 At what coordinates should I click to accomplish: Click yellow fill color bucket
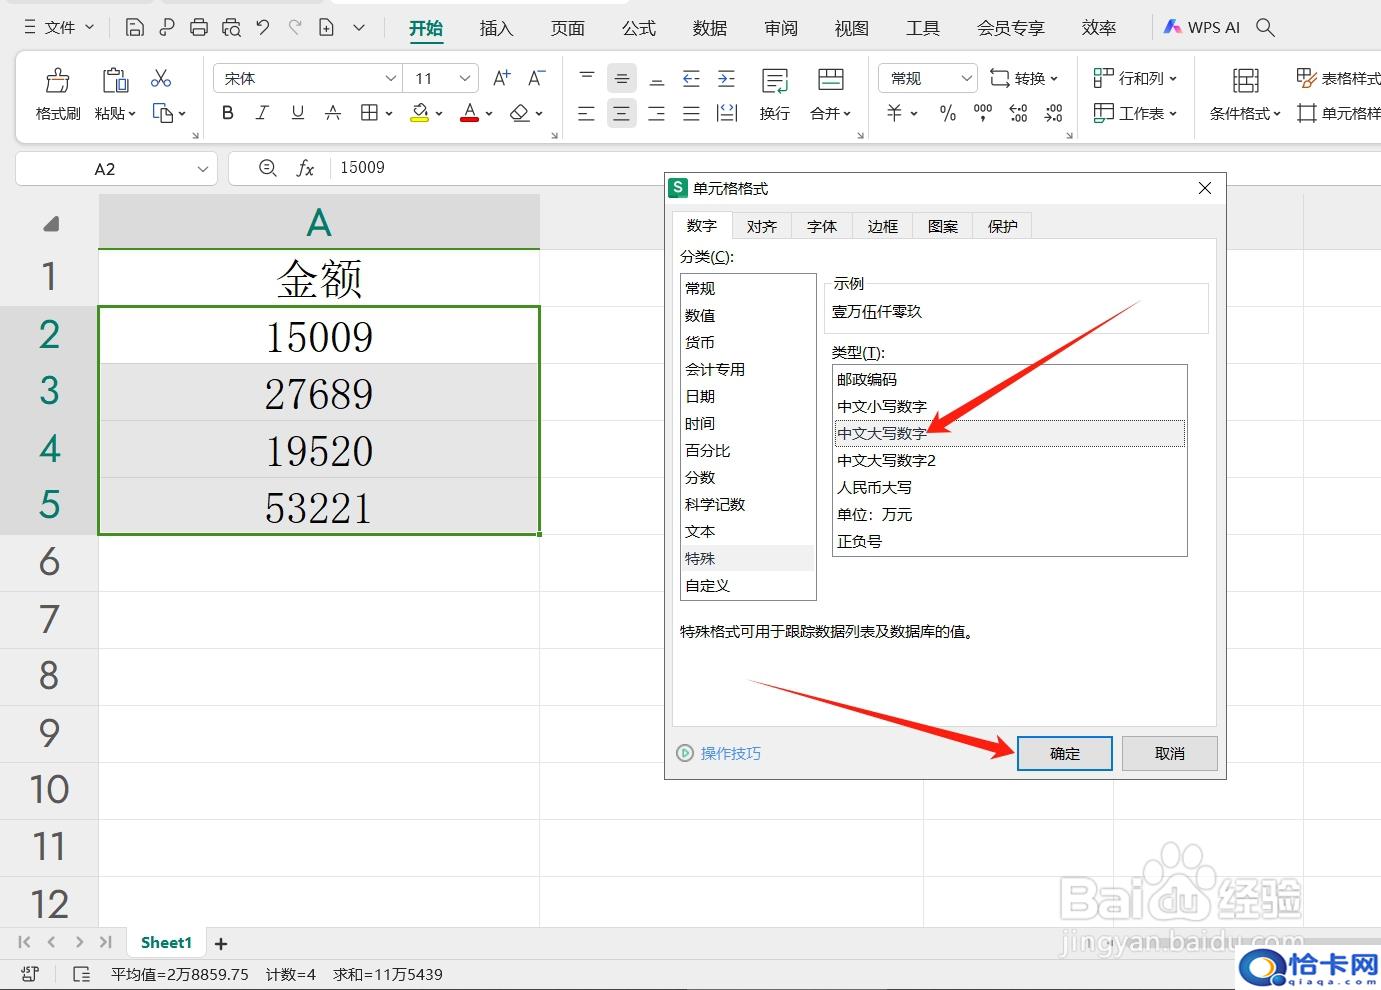(x=420, y=113)
